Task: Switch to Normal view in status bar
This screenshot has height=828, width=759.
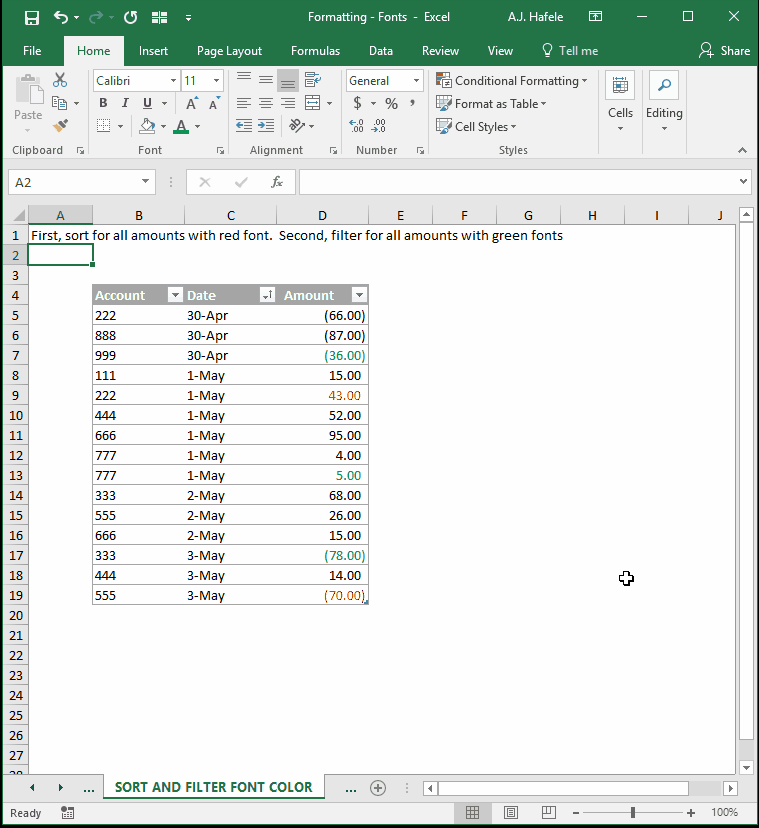Action: pos(472,813)
